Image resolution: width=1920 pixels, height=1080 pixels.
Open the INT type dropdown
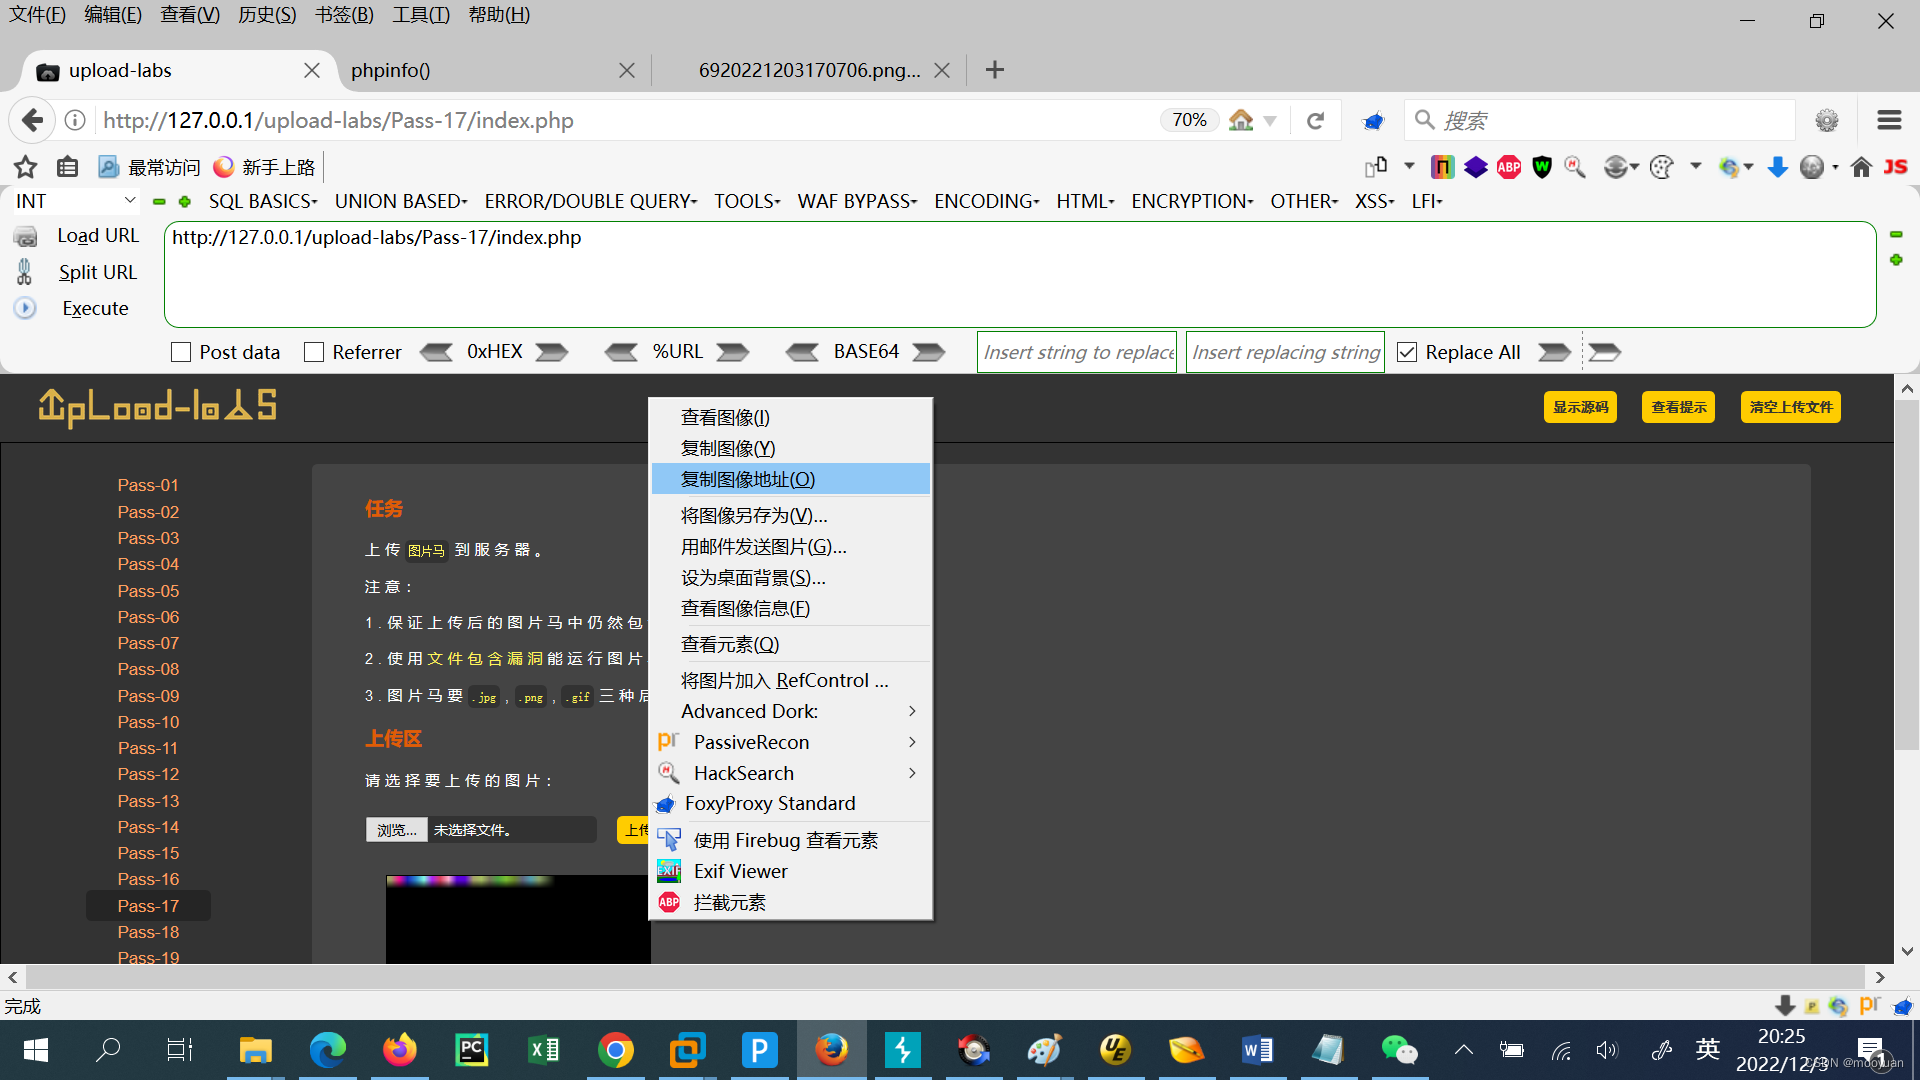coord(75,201)
